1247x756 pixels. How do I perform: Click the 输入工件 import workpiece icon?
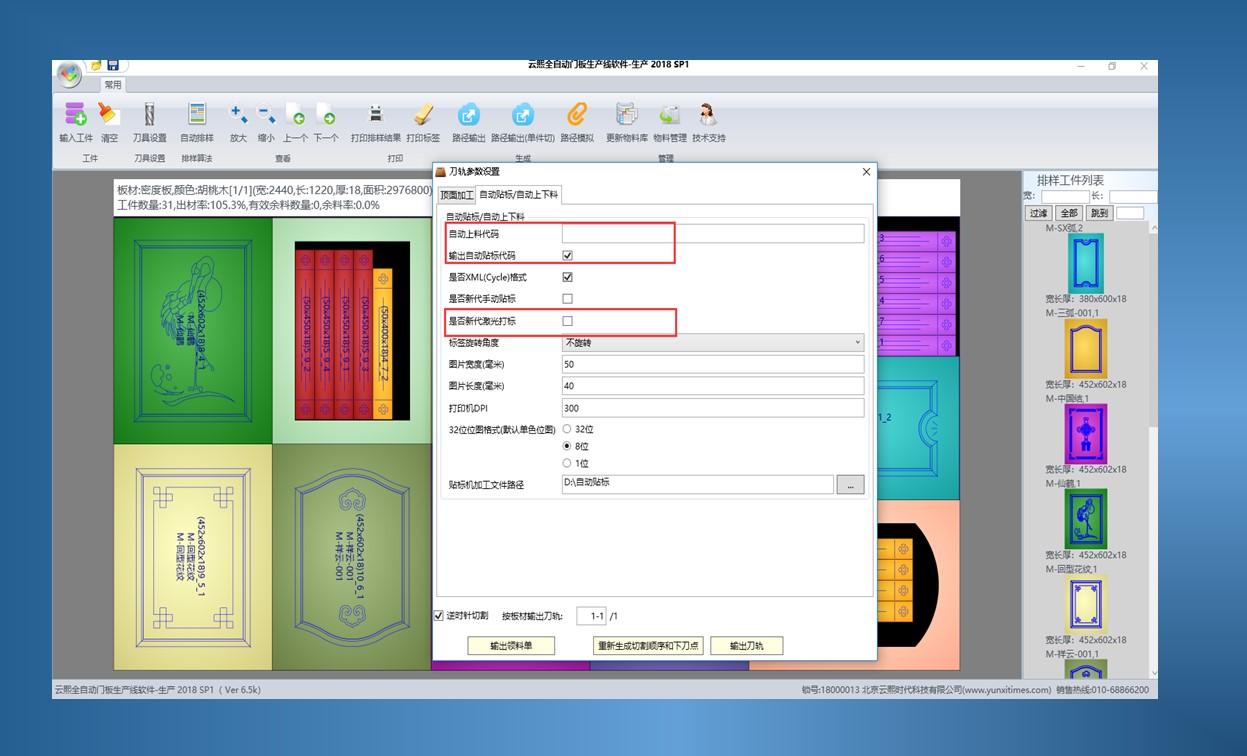(x=75, y=115)
